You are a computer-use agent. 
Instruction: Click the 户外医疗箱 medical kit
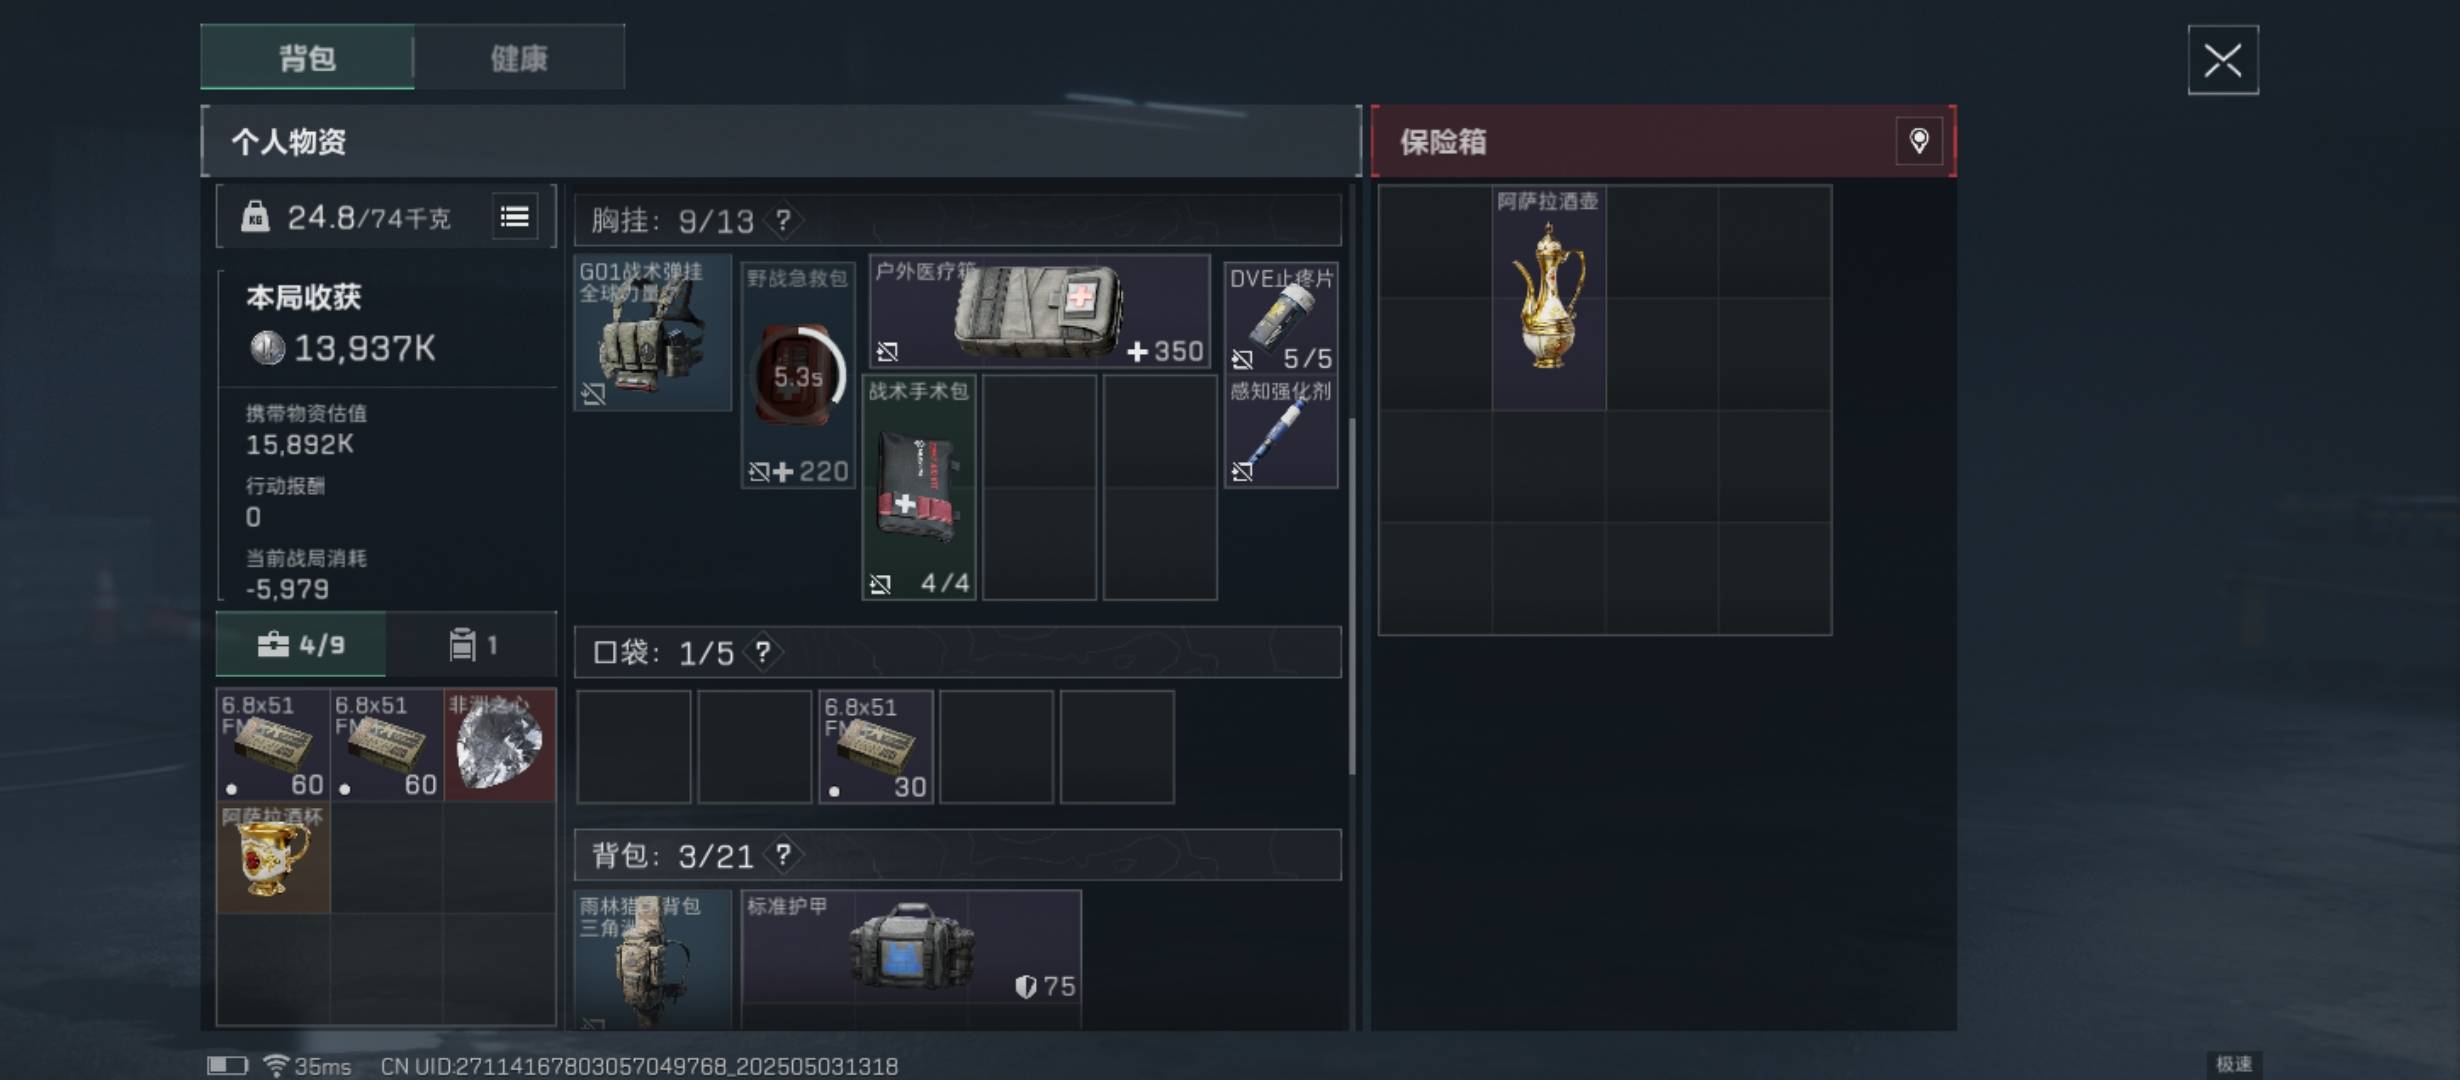(1040, 311)
